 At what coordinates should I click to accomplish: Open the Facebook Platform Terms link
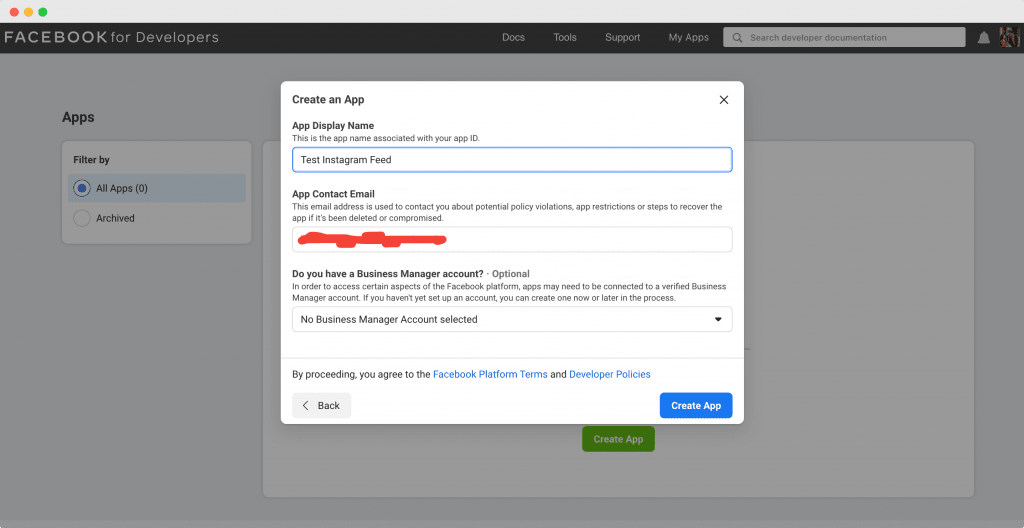pyautogui.click(x=490, y=374)
